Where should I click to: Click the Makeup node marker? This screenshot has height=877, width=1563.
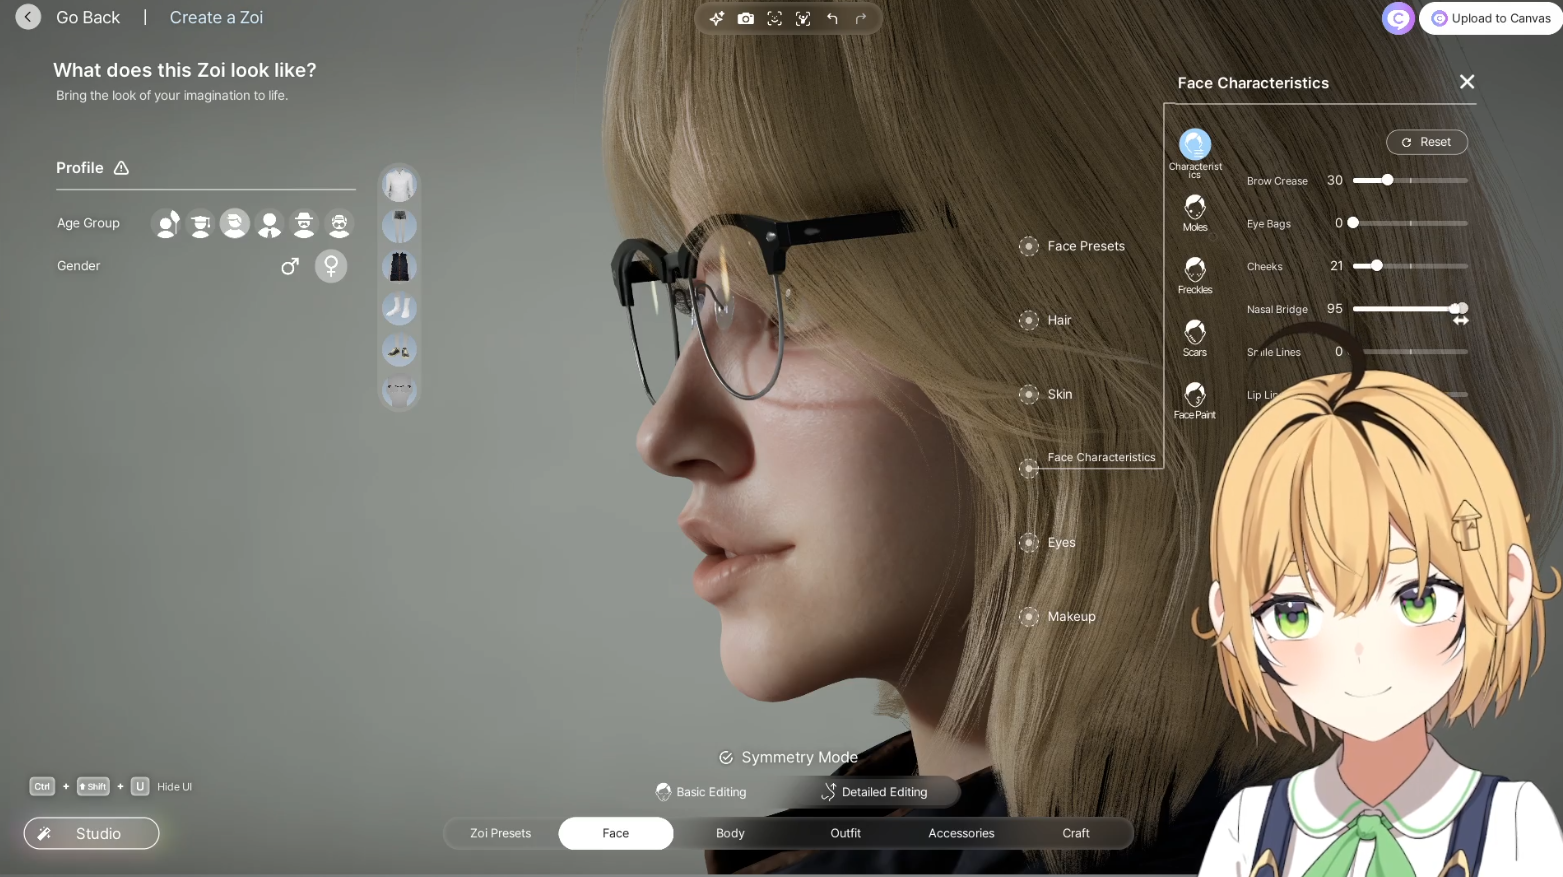coord(1029,616)
